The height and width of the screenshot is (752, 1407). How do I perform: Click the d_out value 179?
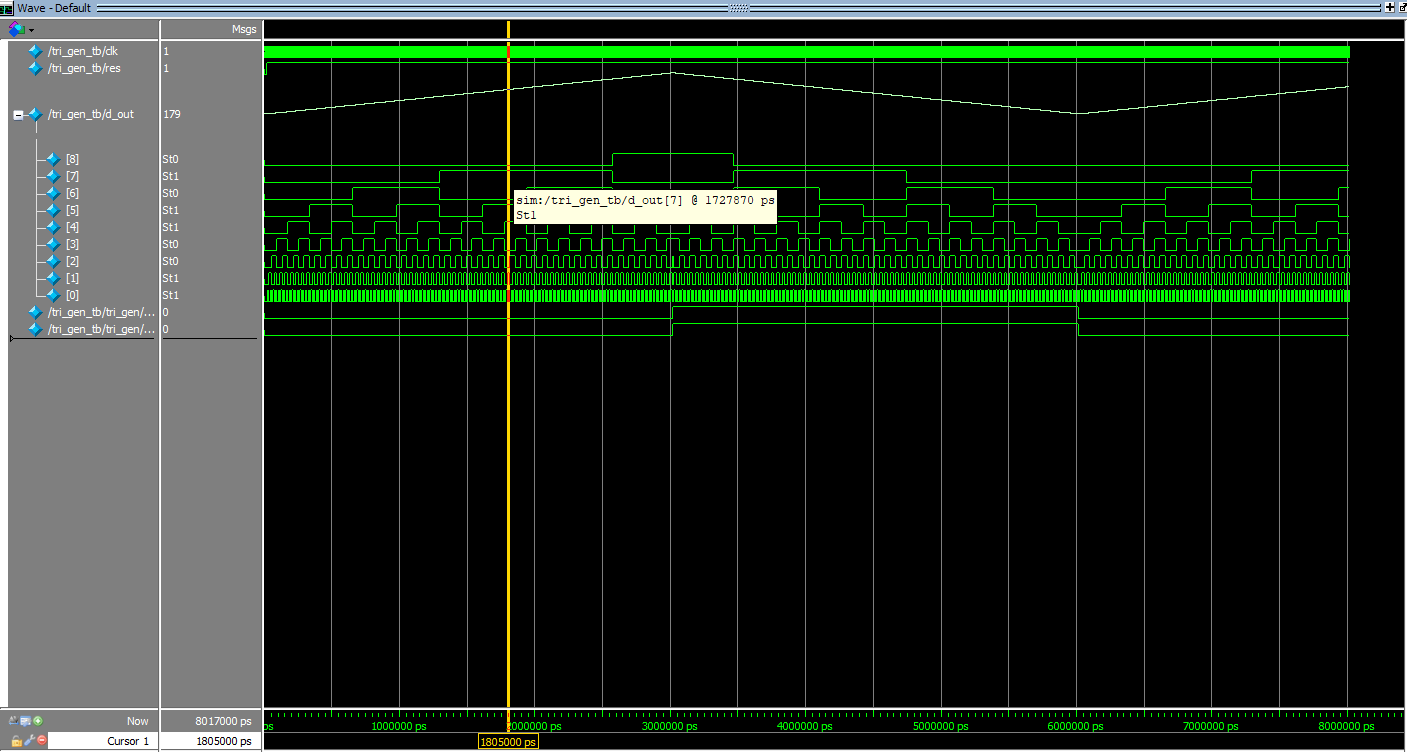[x=172, y=114]
